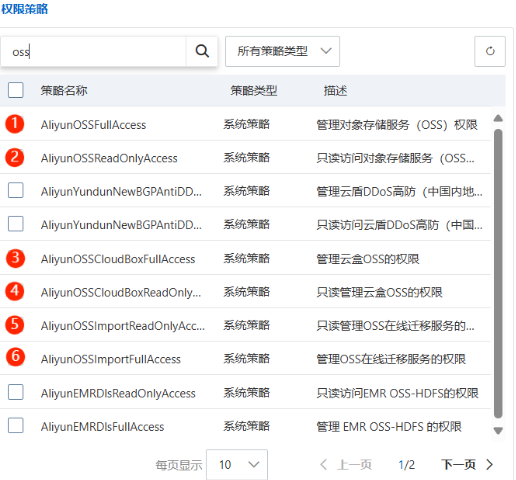Go to the next page via 下一页
Screen dimensions: 516x480
(467, 464)
